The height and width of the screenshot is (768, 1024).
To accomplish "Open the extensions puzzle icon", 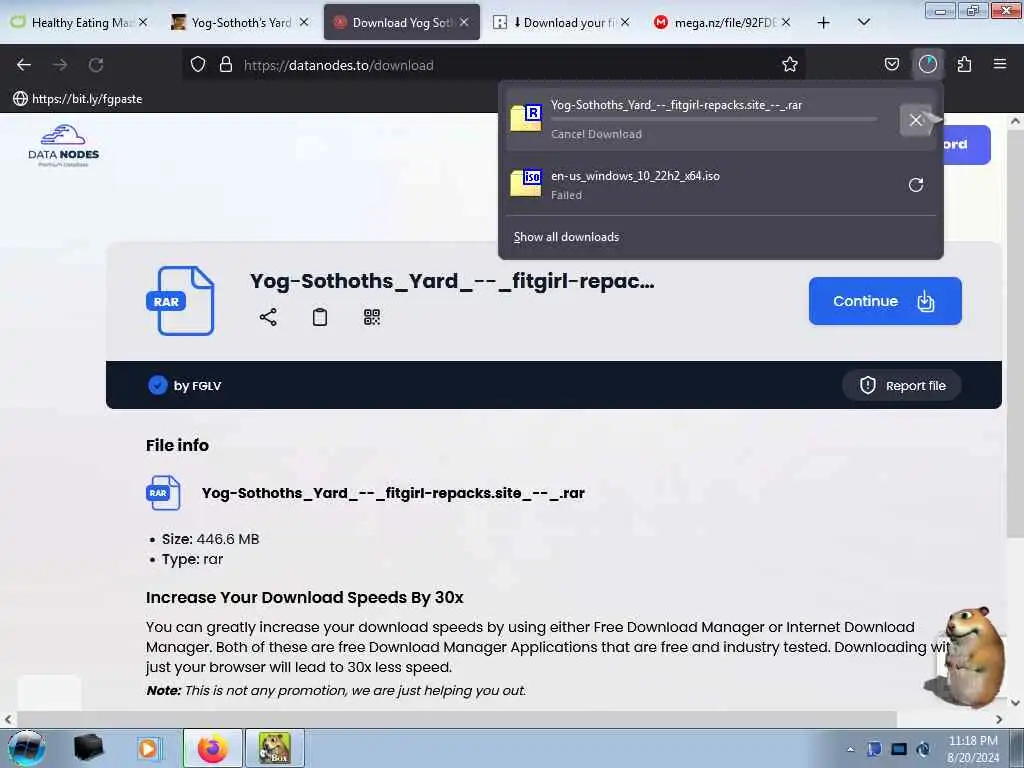I will [965, 64].
